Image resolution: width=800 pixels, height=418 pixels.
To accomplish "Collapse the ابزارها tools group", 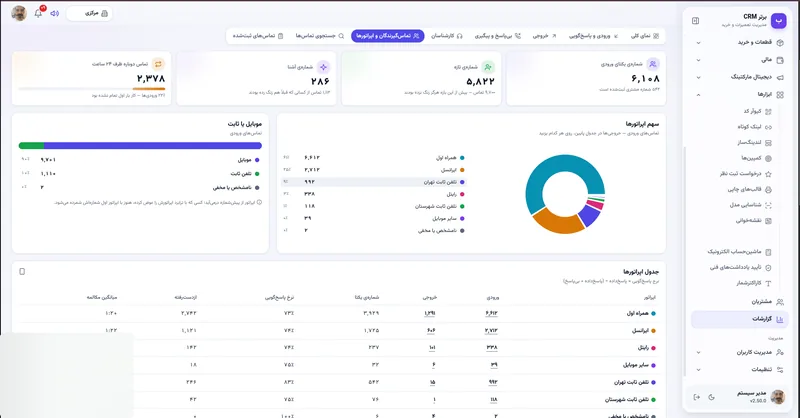I will (x=740, y=94).
